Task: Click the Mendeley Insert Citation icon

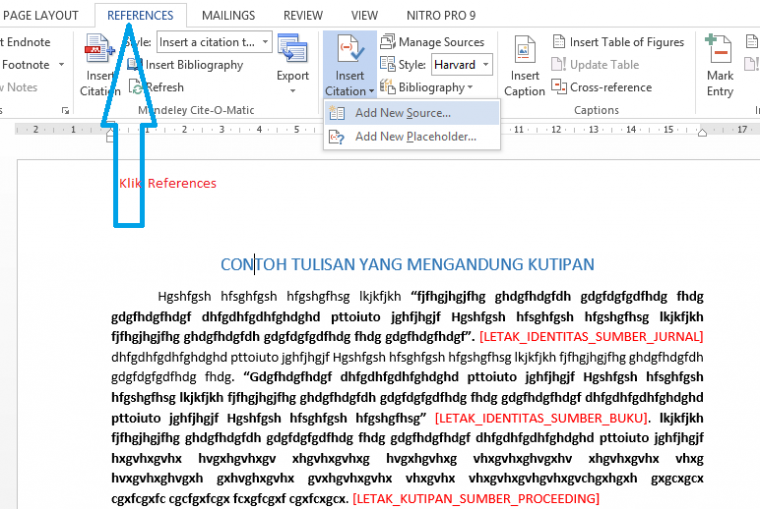Action: point(99,48)
